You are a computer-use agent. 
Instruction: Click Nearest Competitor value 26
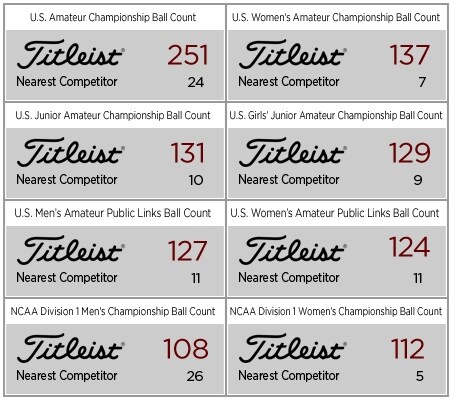[195, 376]
